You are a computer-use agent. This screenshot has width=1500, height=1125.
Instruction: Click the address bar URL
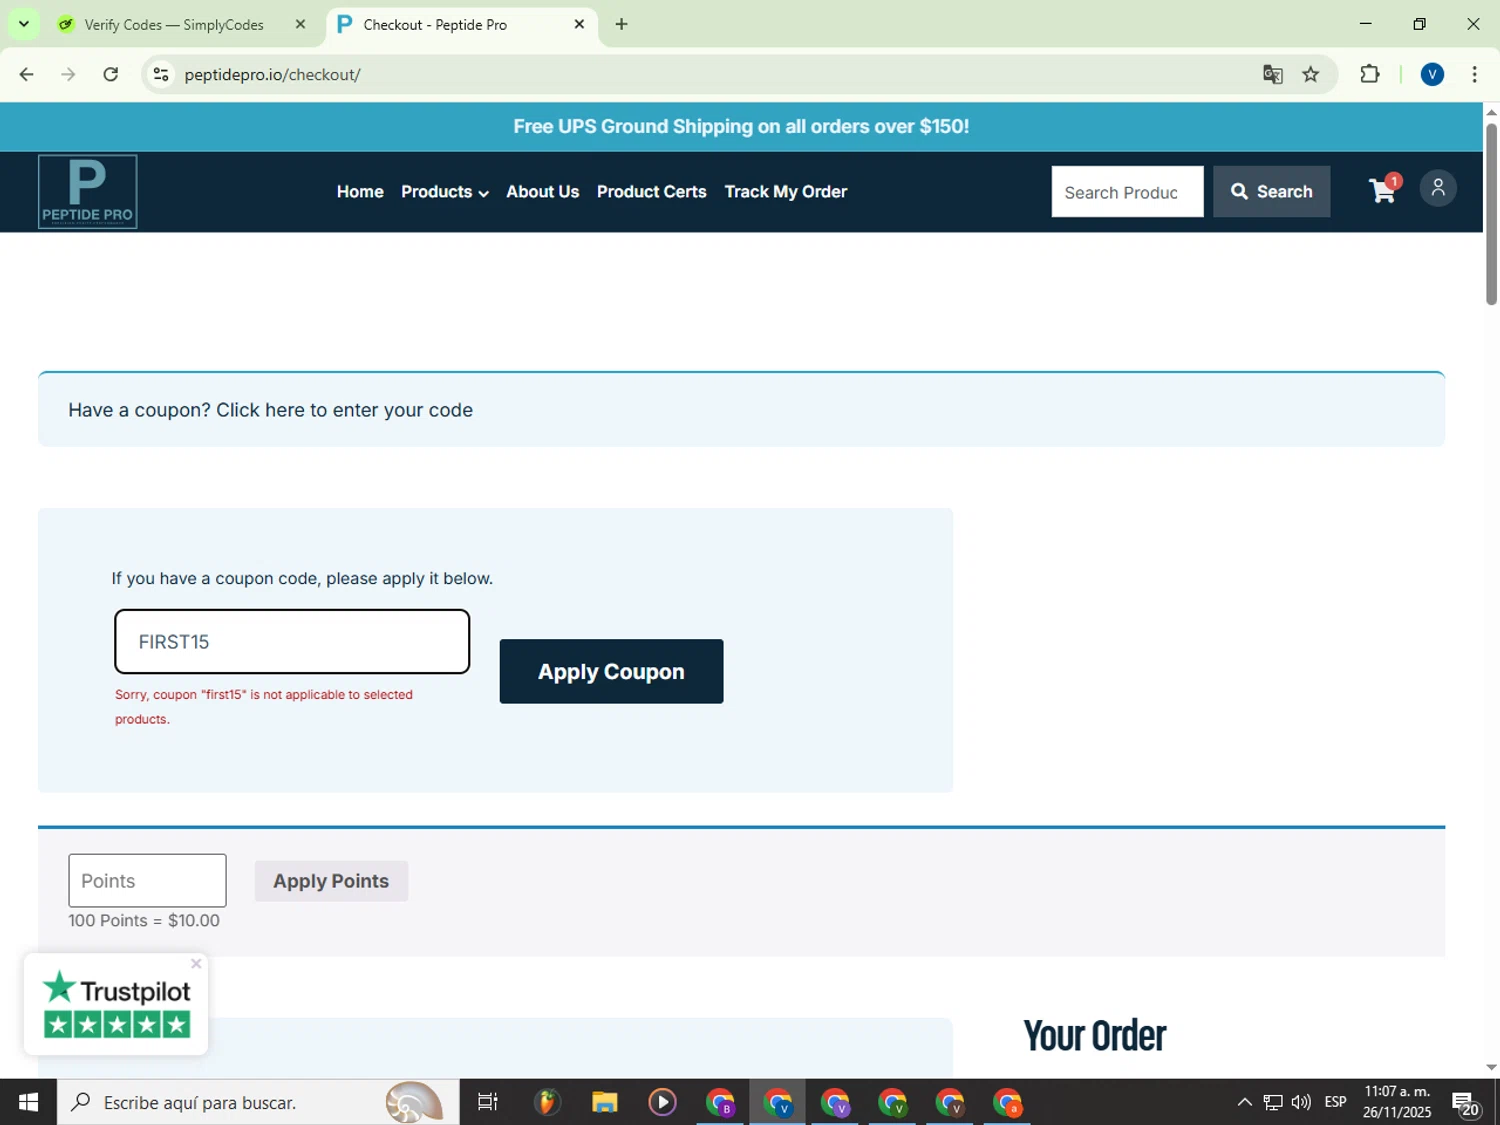point(272,74)
